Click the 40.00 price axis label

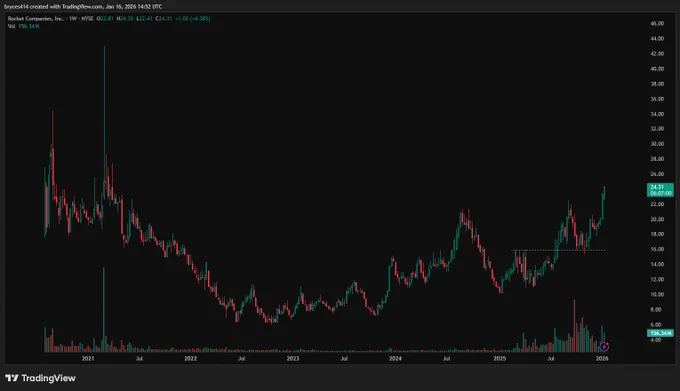tap(657, 69)
